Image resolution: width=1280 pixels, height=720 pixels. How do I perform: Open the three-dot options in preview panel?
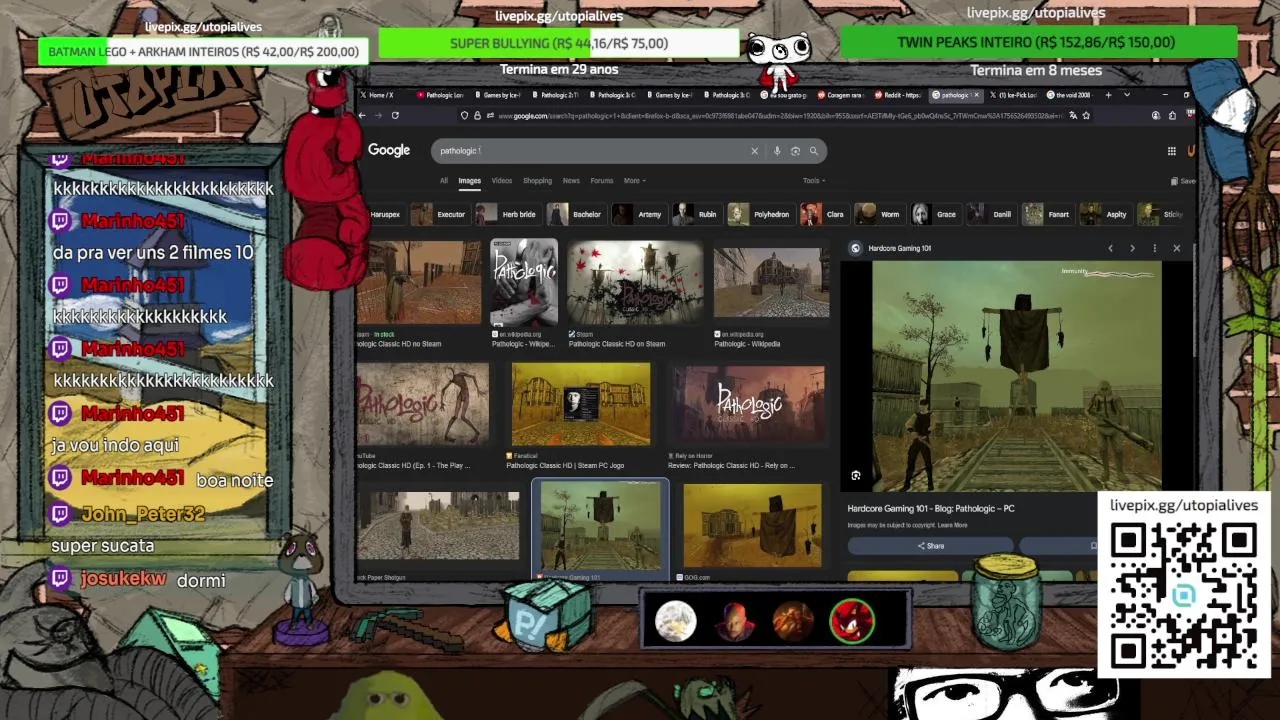(x=1154, y=248)
